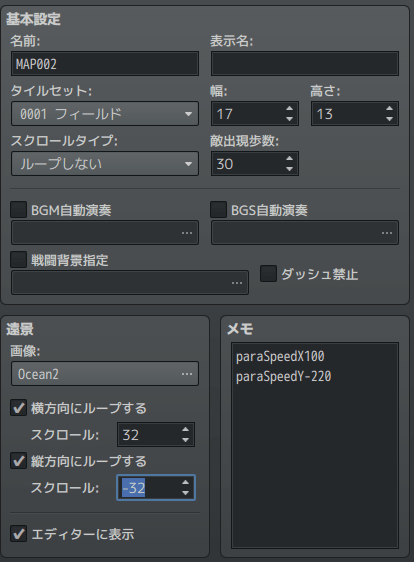
Task: Decrease horizontal scroll value down arrow
Action: point(185,440)
